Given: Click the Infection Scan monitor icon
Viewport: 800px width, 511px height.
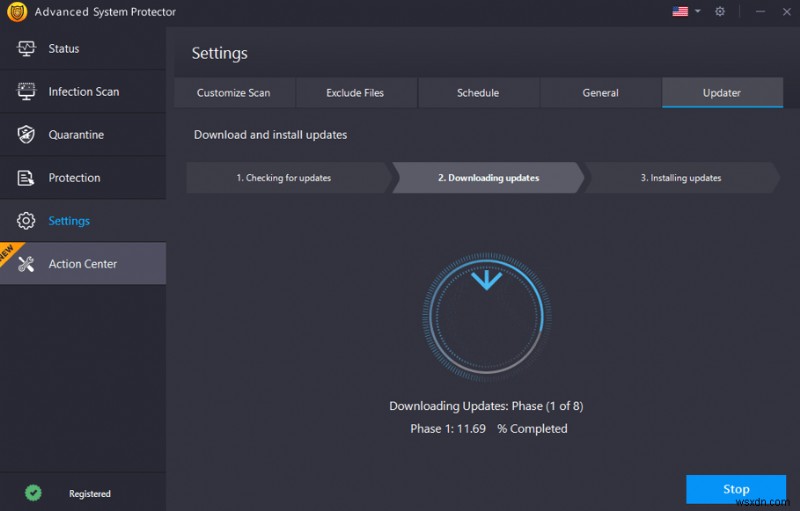Looking at the screenshot, I should 26,91.
